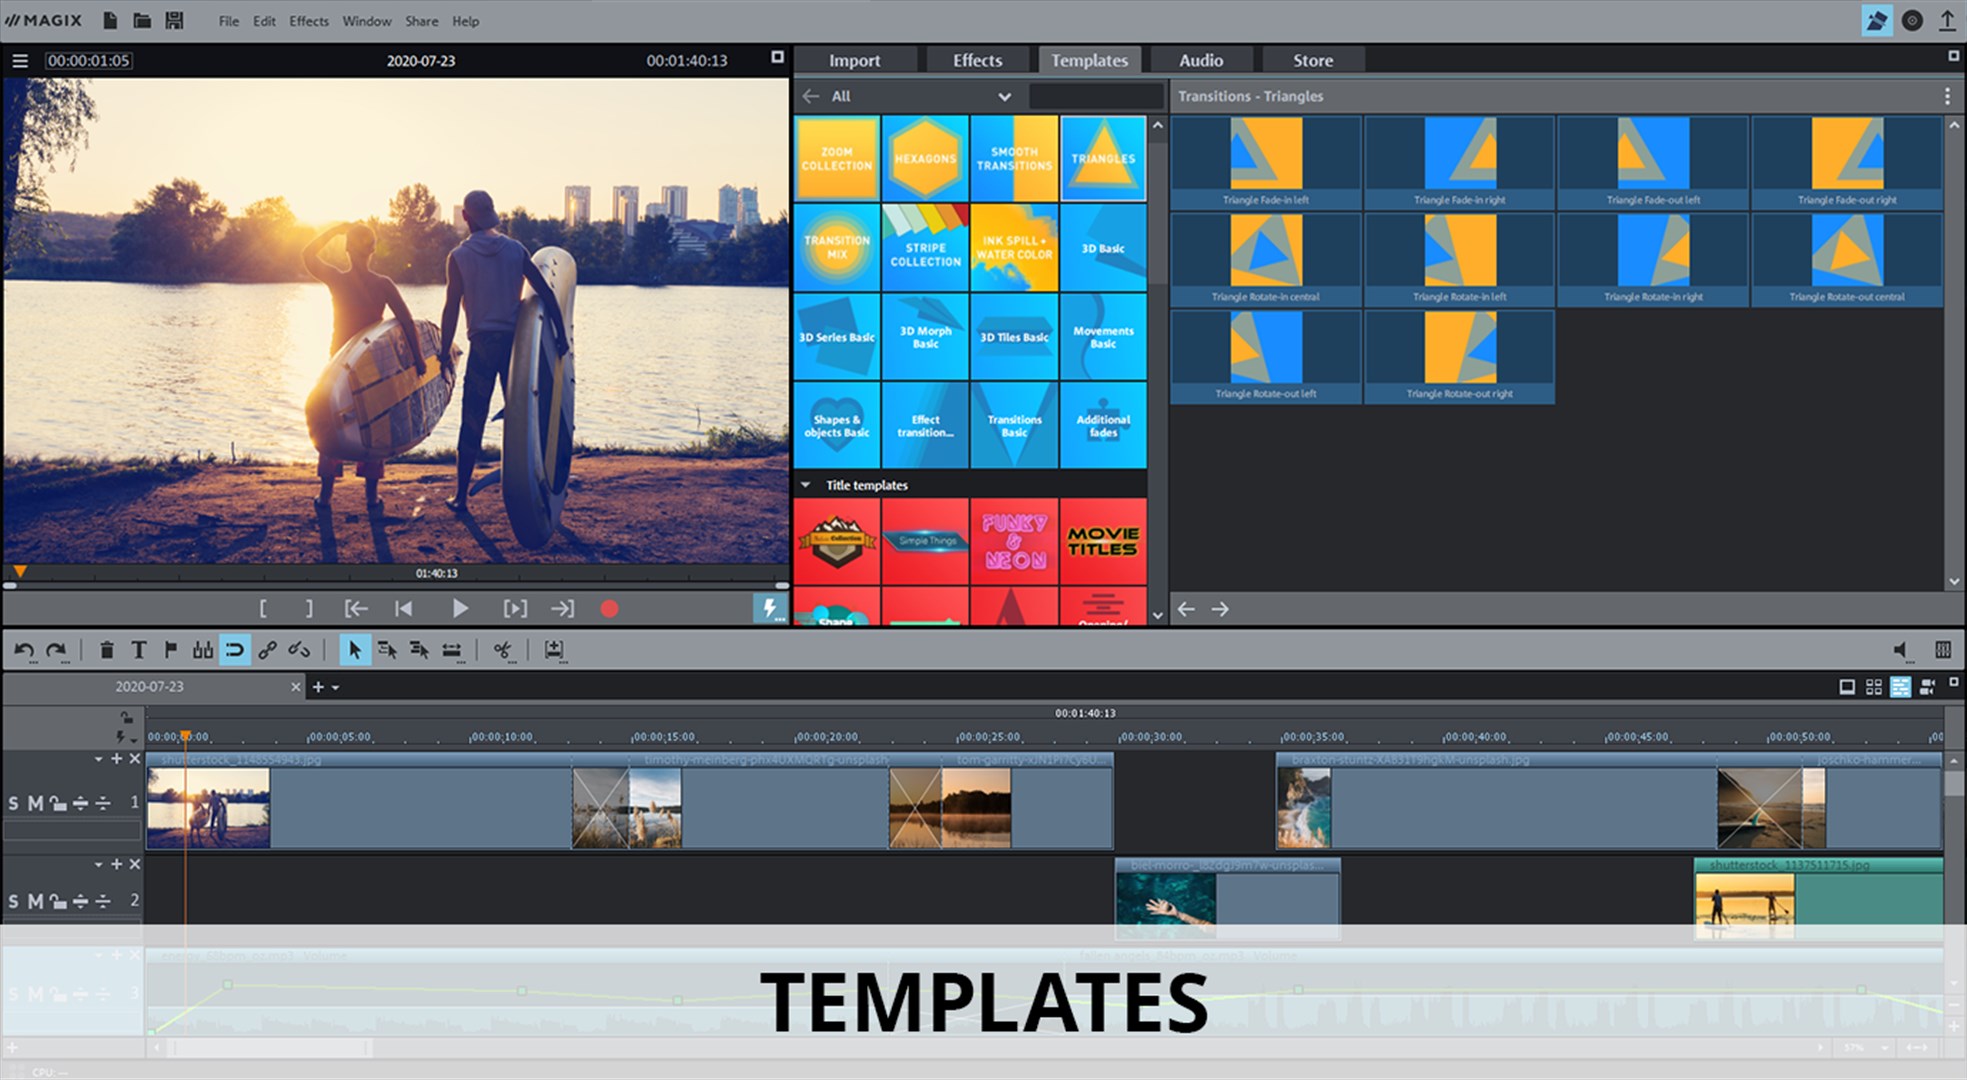Image resolution: width=1967 pixels, height=1080 pixels.
Task: Switch to the Audio tab
Action: [x=1200, y=60]
